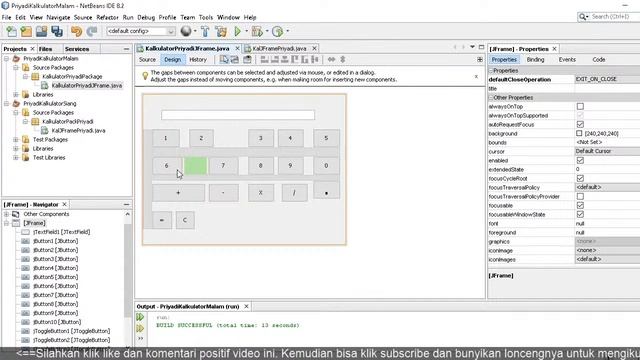The height and width of the screenshot is (360, 640).
Task: Select jToggleButton1 in the Navigator
Action: pyautogui.click(x=71, y=331)
